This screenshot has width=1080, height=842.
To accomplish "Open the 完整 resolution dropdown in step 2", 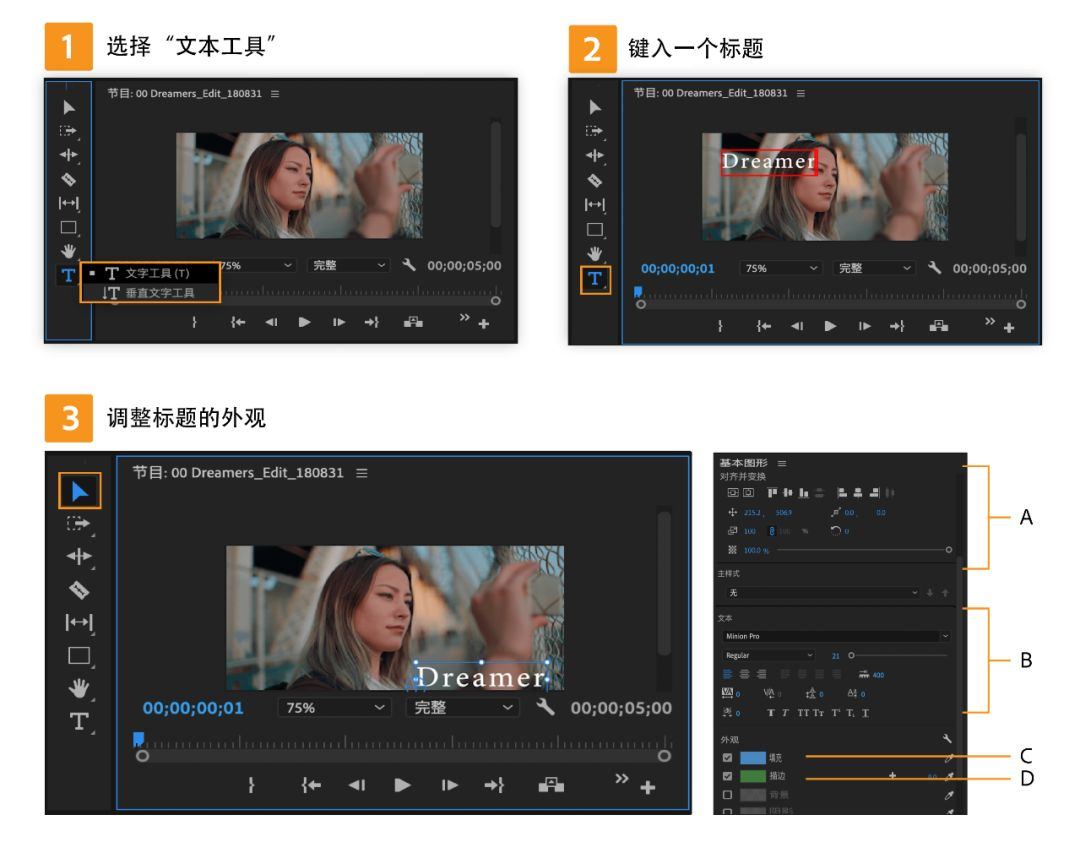I will 874,268.
